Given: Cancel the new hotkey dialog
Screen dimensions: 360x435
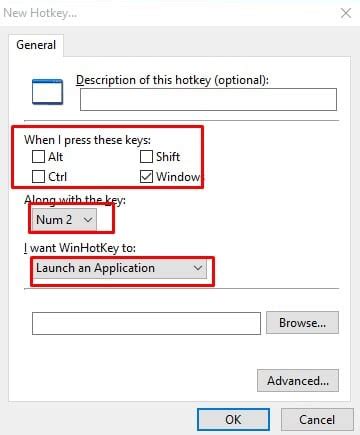Looking at the screenshot, I should pos(317,419).
